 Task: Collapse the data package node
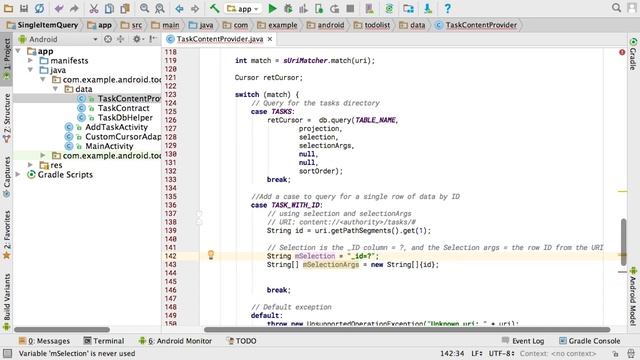56,89
